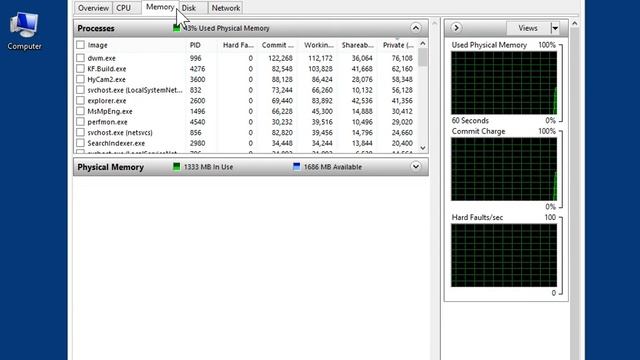The width and height of the screenshot is (640, 360).
Task: Sort by the Private column header
Action: (x=398, y=45)
